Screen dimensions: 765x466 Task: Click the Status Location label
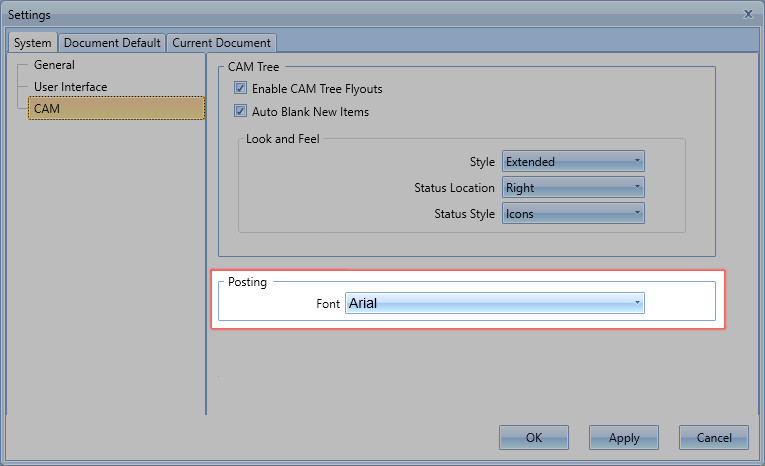coord(454,188)
